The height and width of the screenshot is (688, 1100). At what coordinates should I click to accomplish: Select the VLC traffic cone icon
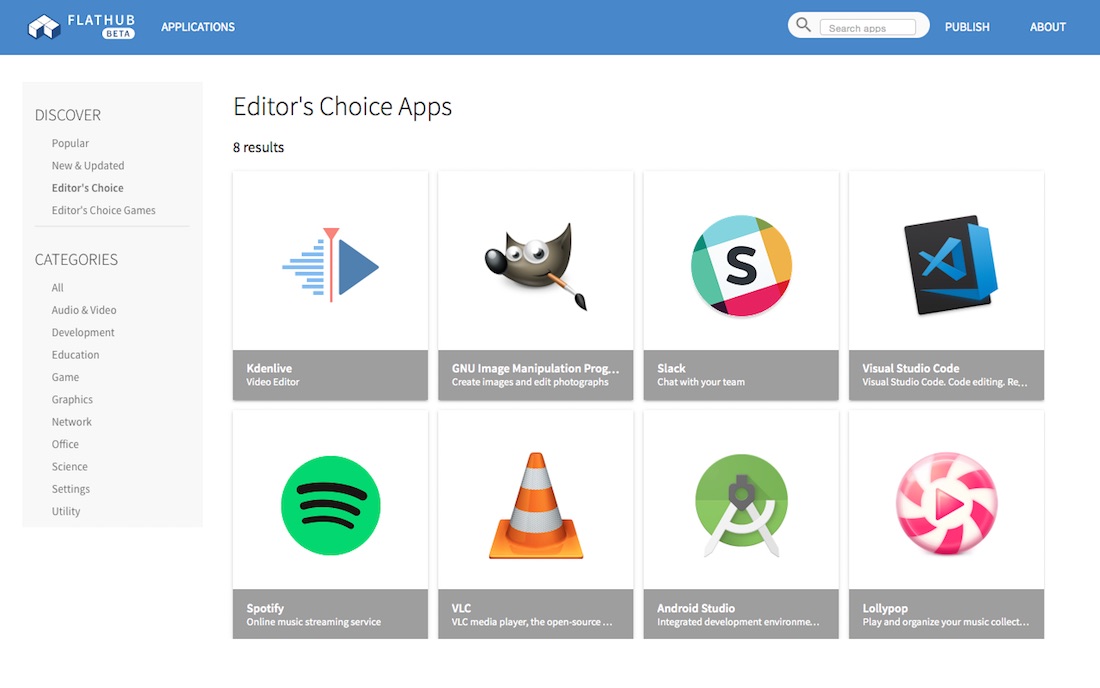536,505
